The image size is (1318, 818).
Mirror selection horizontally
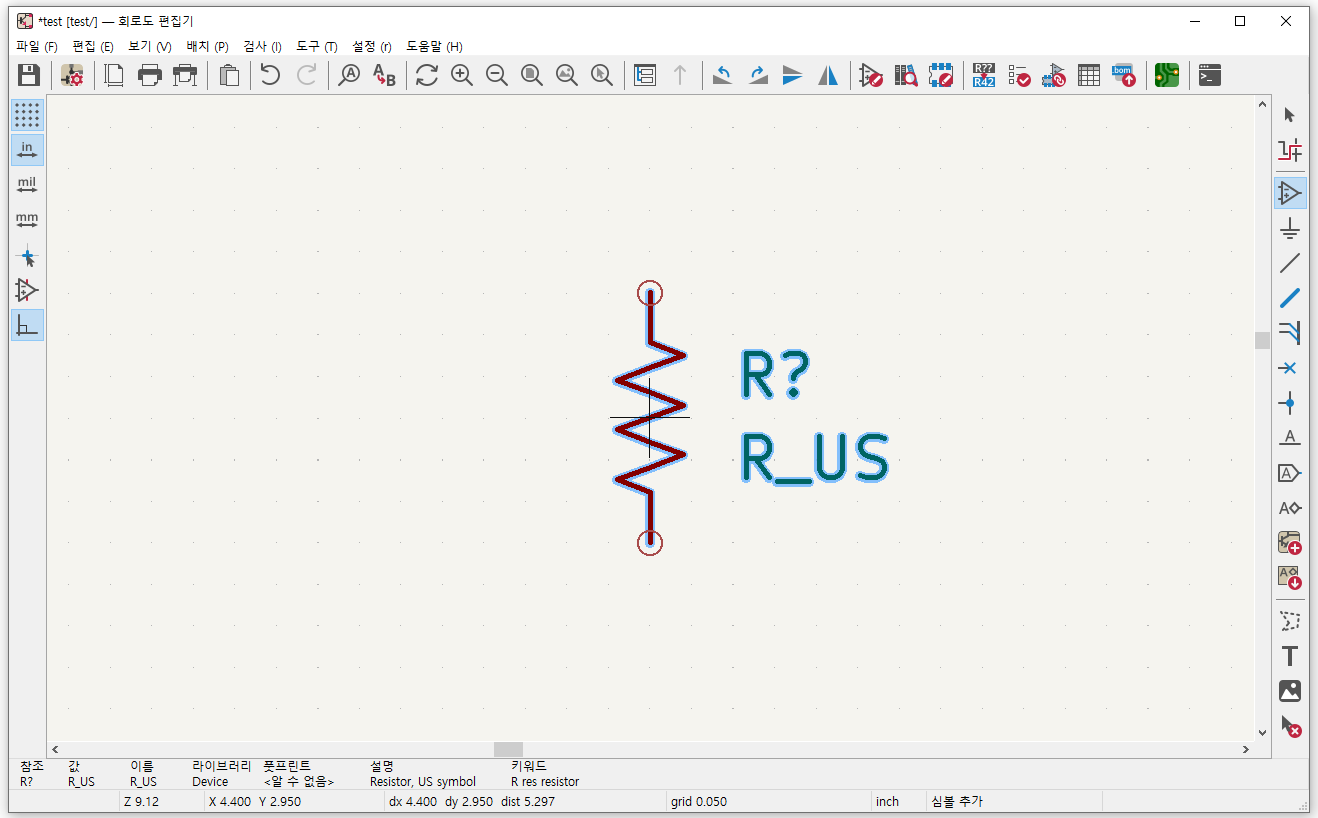point(828,75)
